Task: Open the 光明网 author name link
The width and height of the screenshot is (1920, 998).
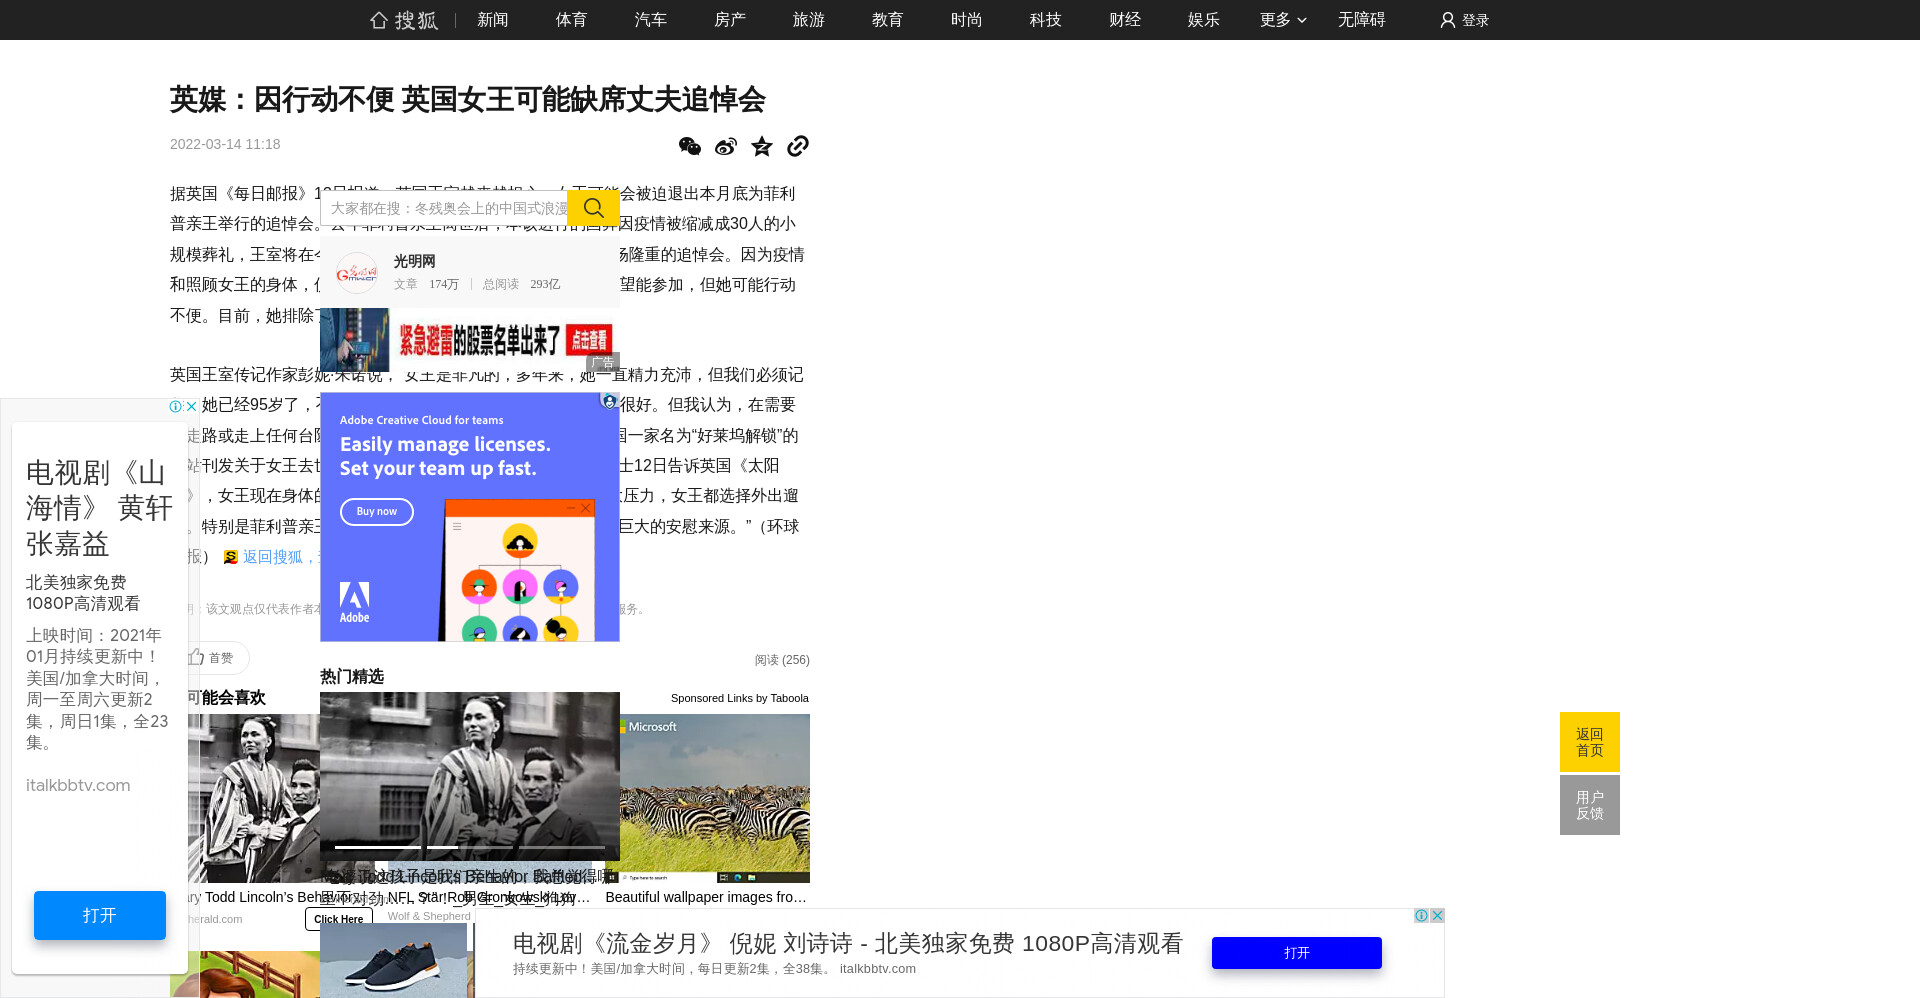Action: pos(414,261)
